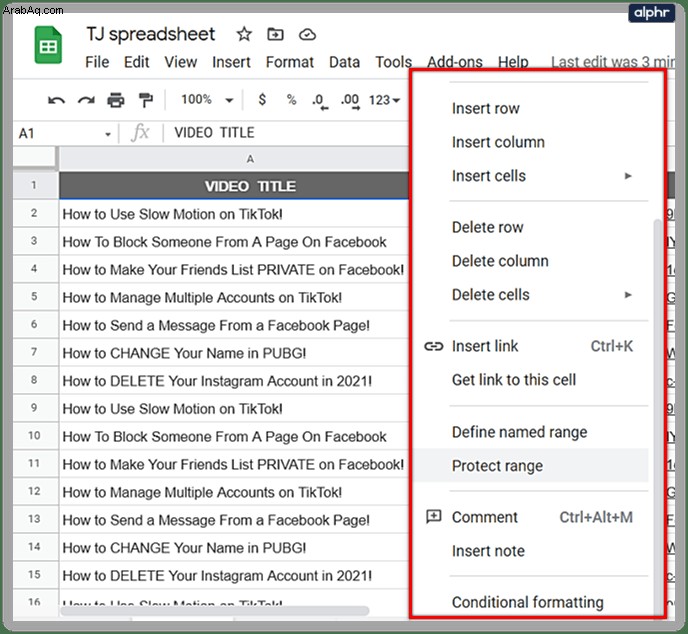
Task: Open the View menu
Action: tap(180, 62)
